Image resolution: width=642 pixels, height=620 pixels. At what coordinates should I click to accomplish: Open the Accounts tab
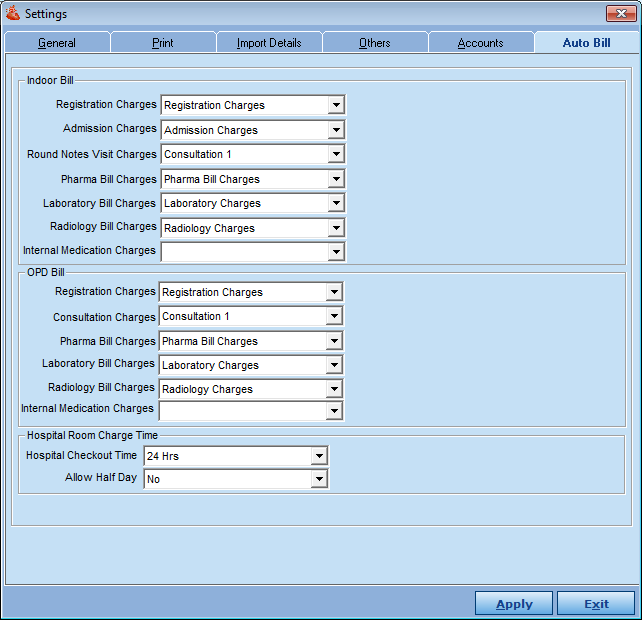click(480, 43)
